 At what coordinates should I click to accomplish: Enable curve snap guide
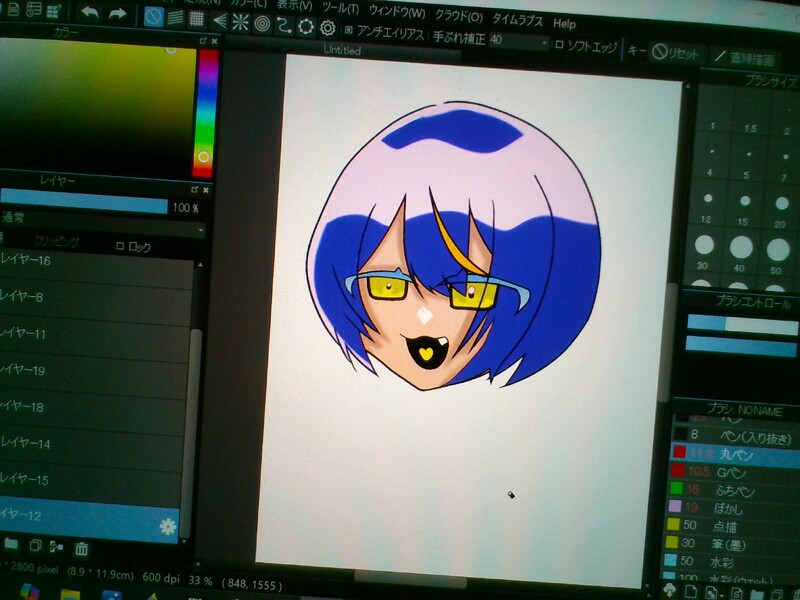(x=283, y=25)
